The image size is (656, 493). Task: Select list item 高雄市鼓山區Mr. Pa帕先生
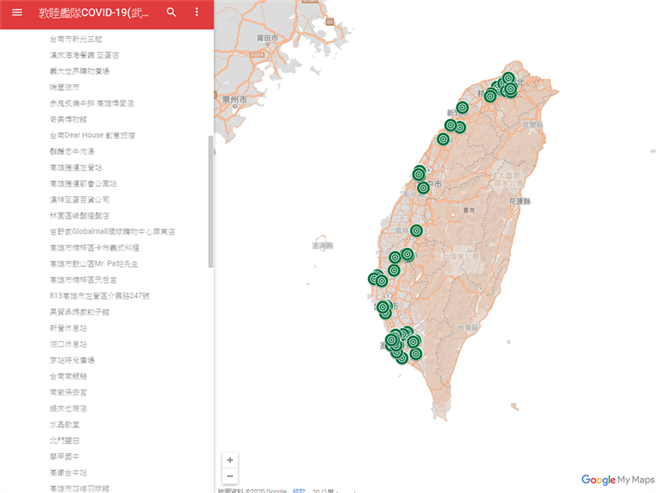coord(94,264)
